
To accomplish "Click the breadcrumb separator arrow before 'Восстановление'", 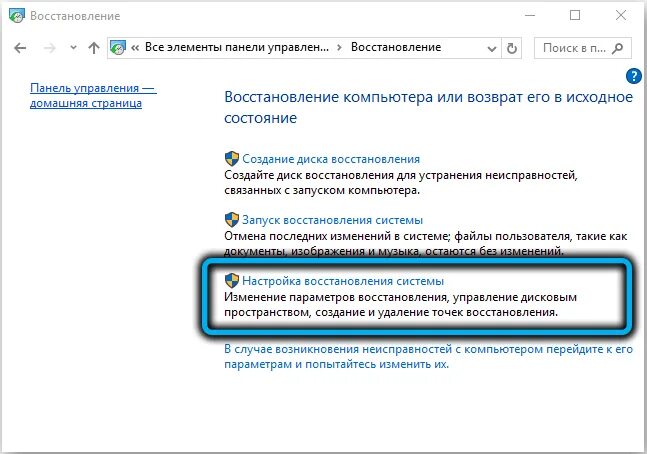I will click(x=339, y=48).
